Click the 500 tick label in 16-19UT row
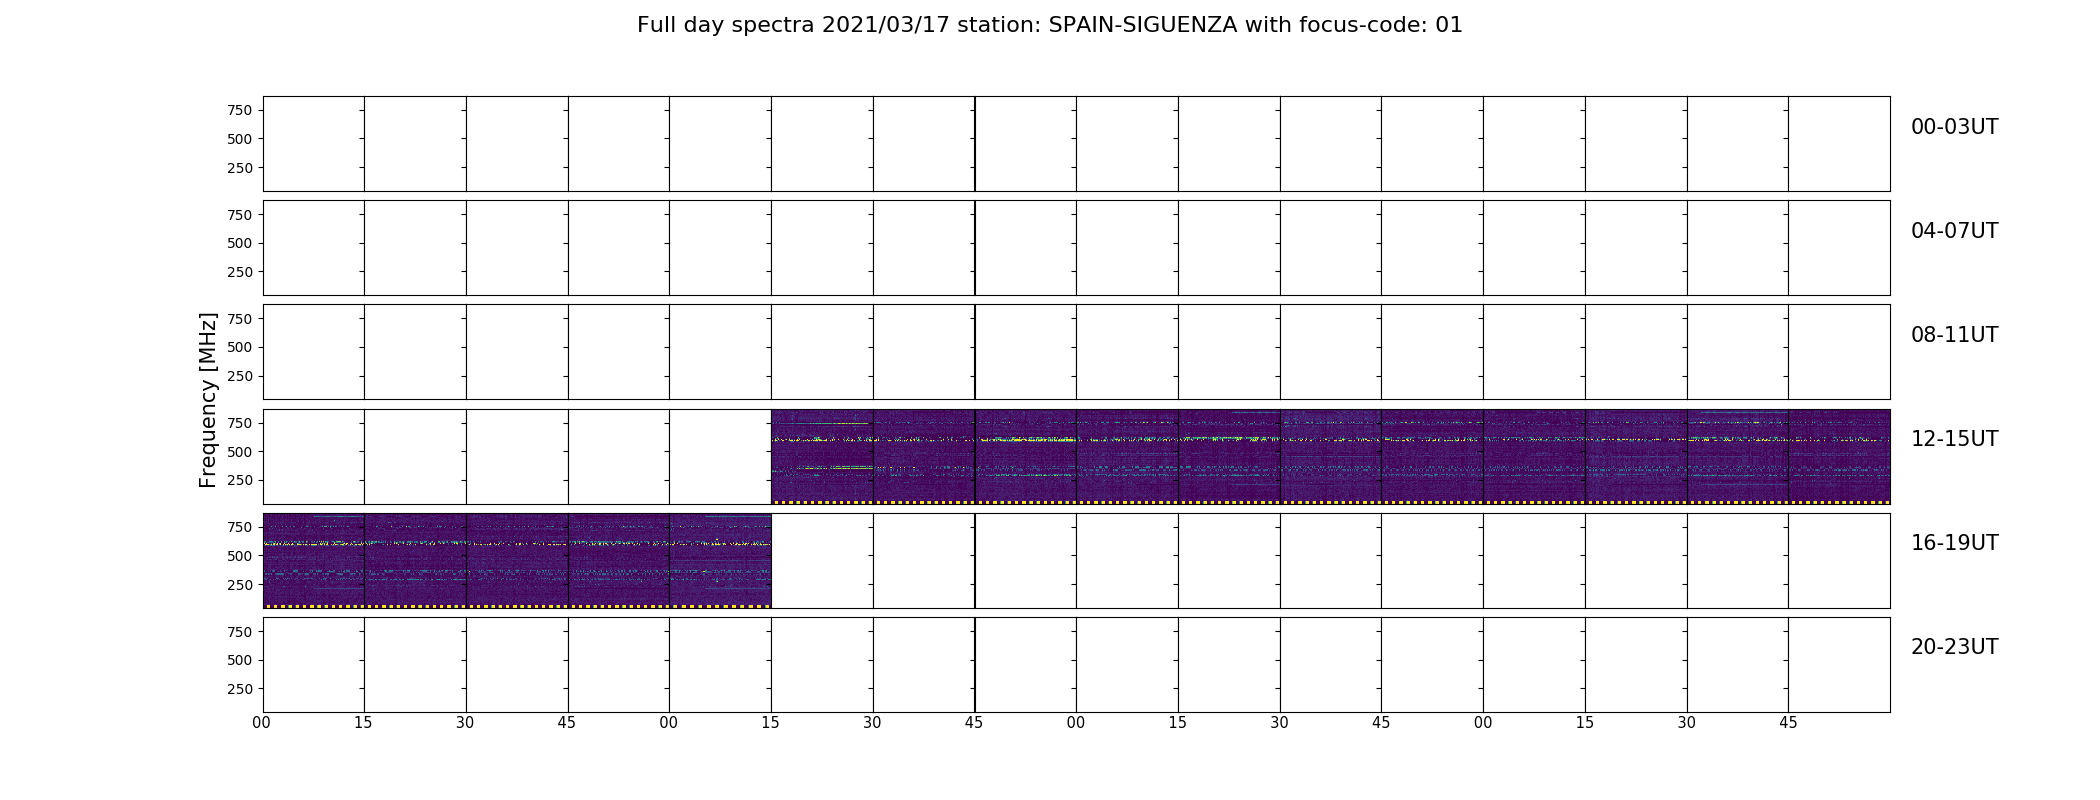This screenshot has height=800, width=2100. [x=240, y=556]
